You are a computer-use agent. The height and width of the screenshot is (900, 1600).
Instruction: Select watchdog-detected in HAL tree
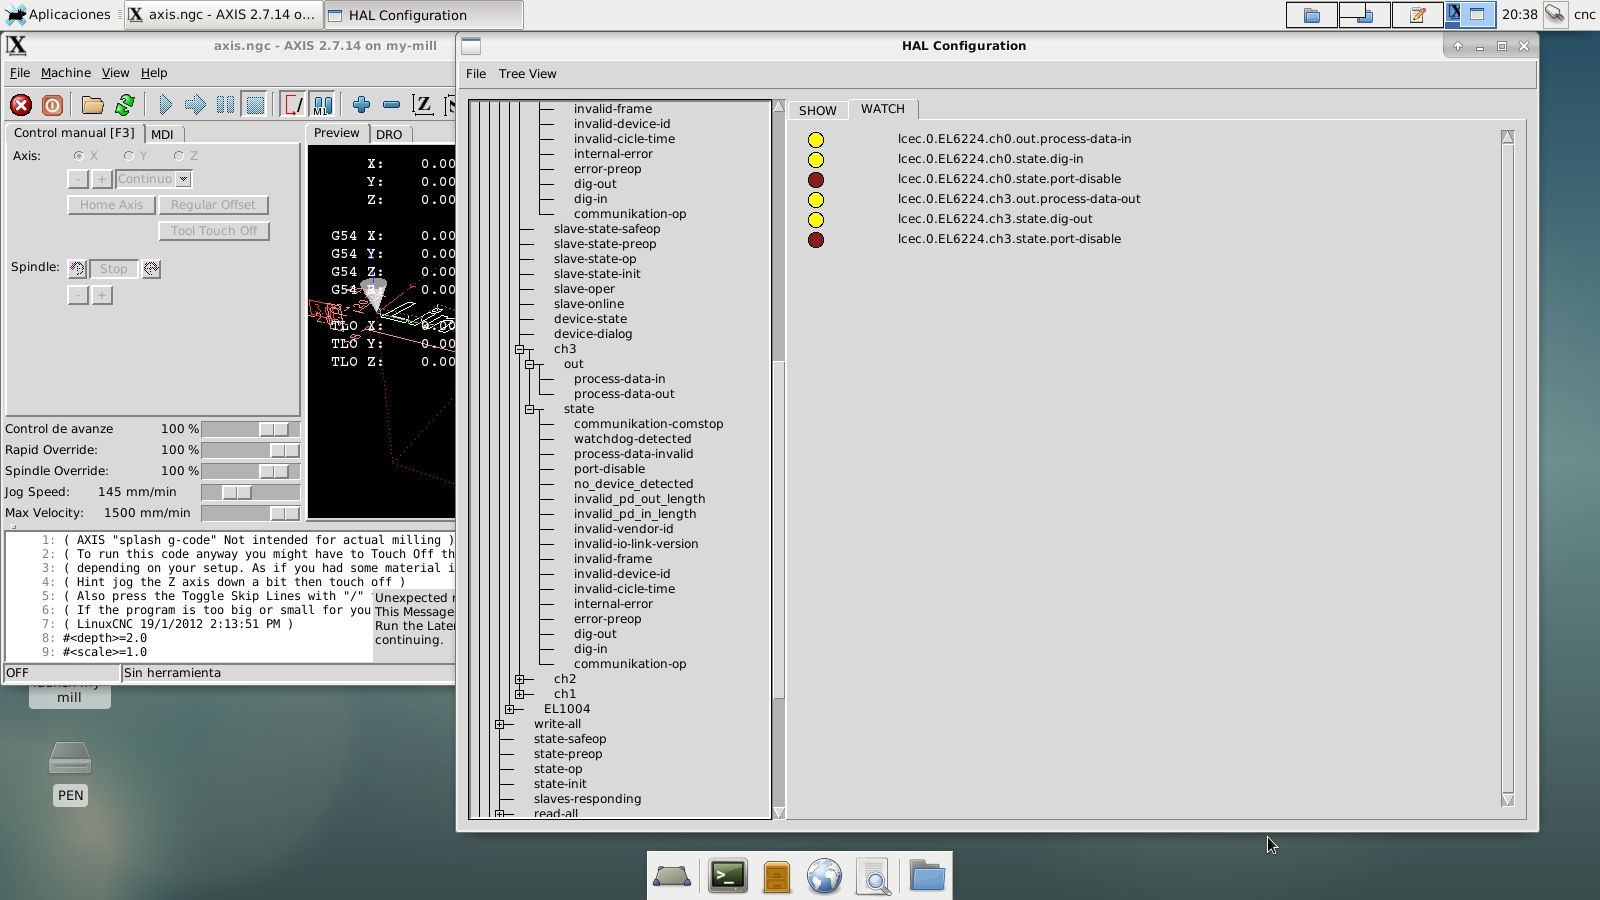[x=632, y=439]
